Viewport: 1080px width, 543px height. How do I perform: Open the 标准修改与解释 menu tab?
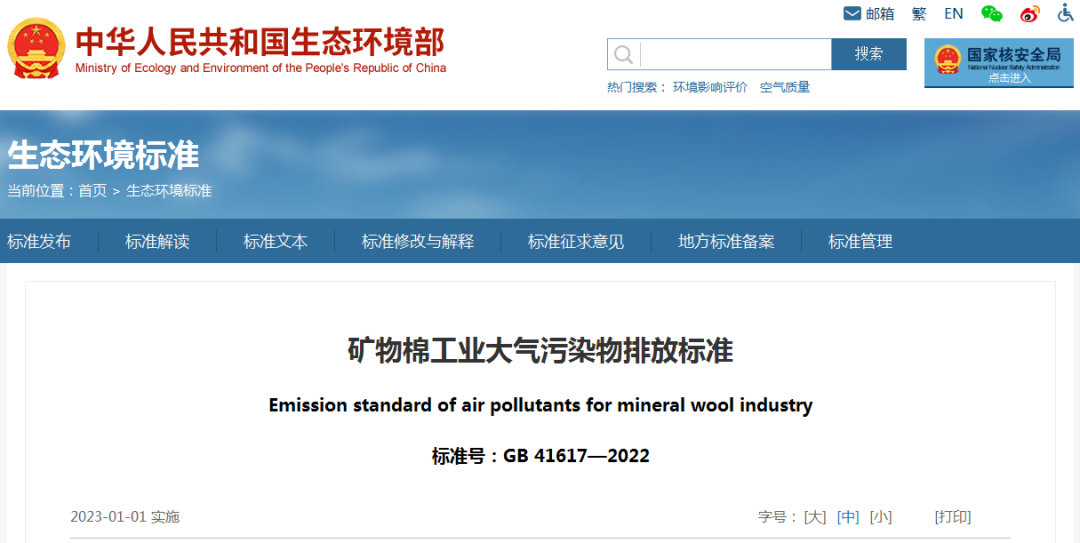tap(417, 241)
